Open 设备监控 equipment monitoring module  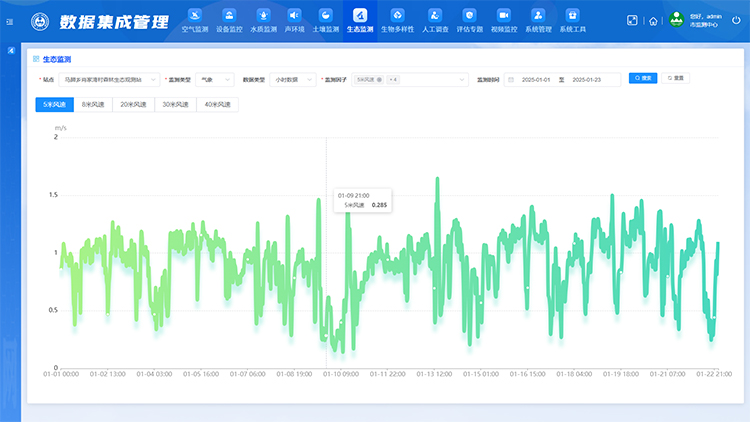click(229, 20)
